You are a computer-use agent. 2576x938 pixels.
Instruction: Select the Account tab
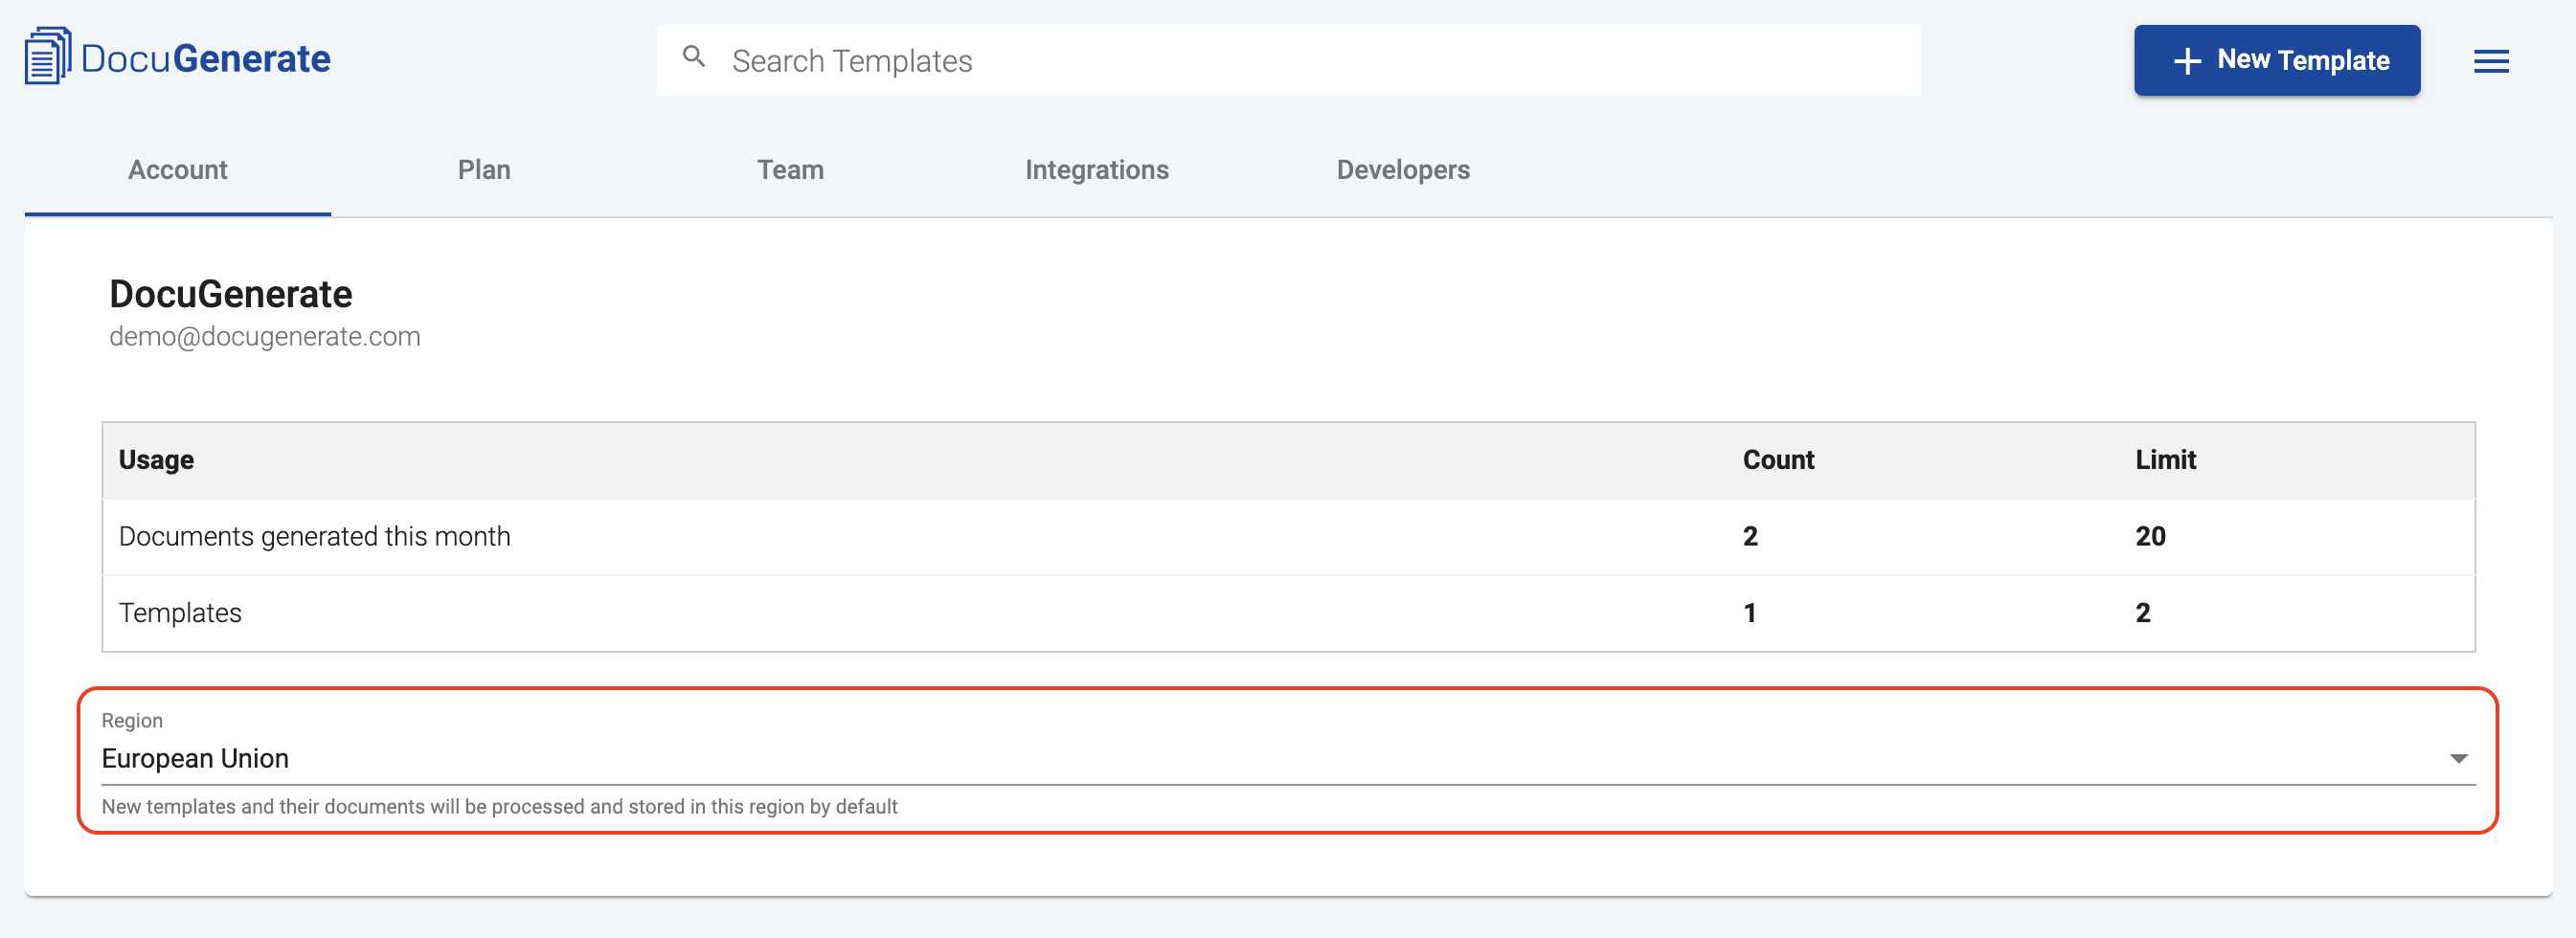(178, 170)
